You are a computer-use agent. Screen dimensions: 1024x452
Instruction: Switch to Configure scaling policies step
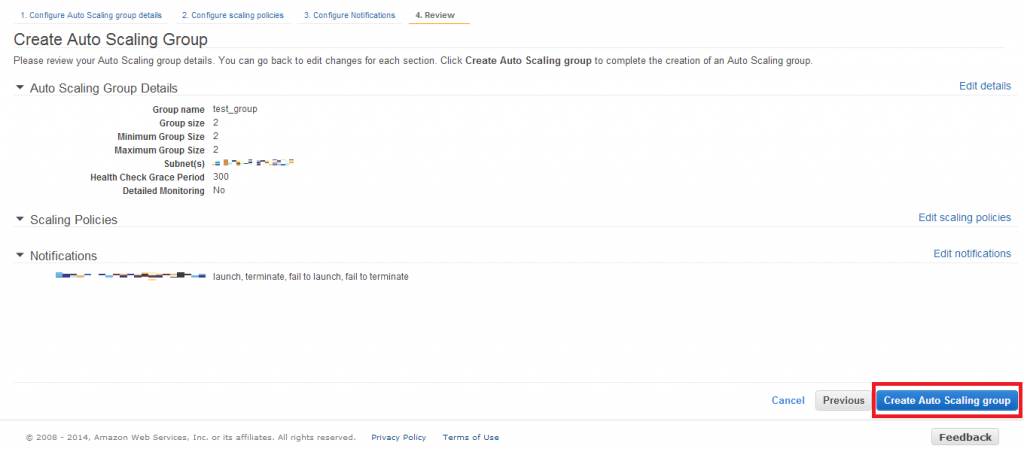tap(232, 15)
